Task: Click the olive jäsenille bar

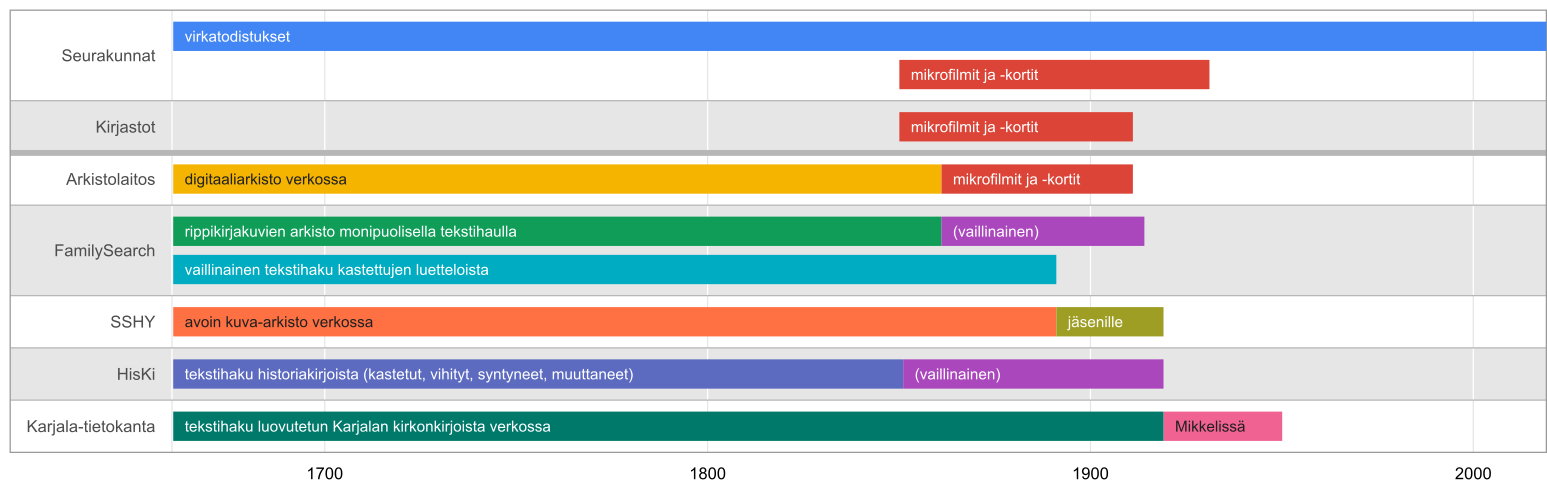Action: 1109,322
